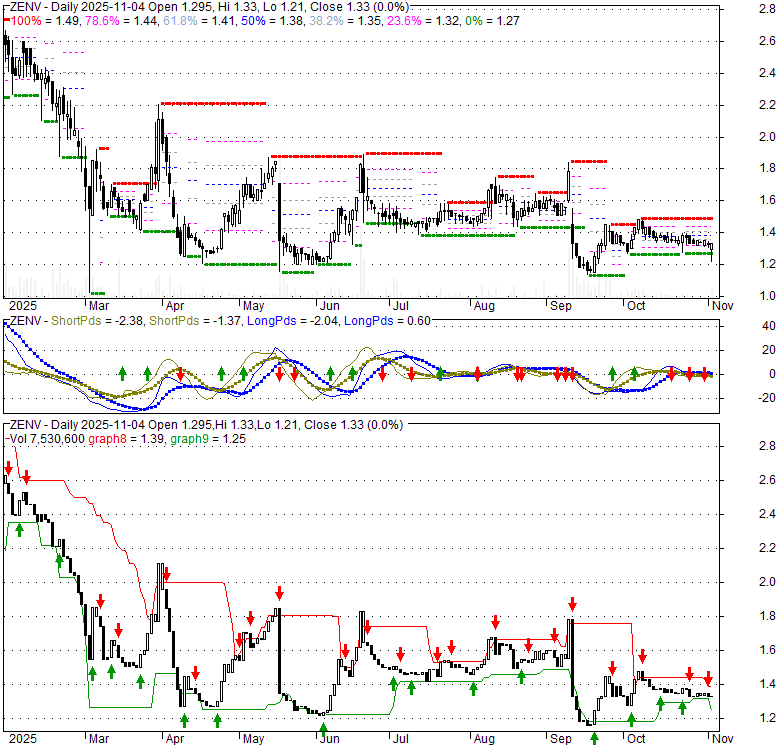
Task: Click the '23.6% = 1.32' Fibonacci legend entry
Action: 423,21
